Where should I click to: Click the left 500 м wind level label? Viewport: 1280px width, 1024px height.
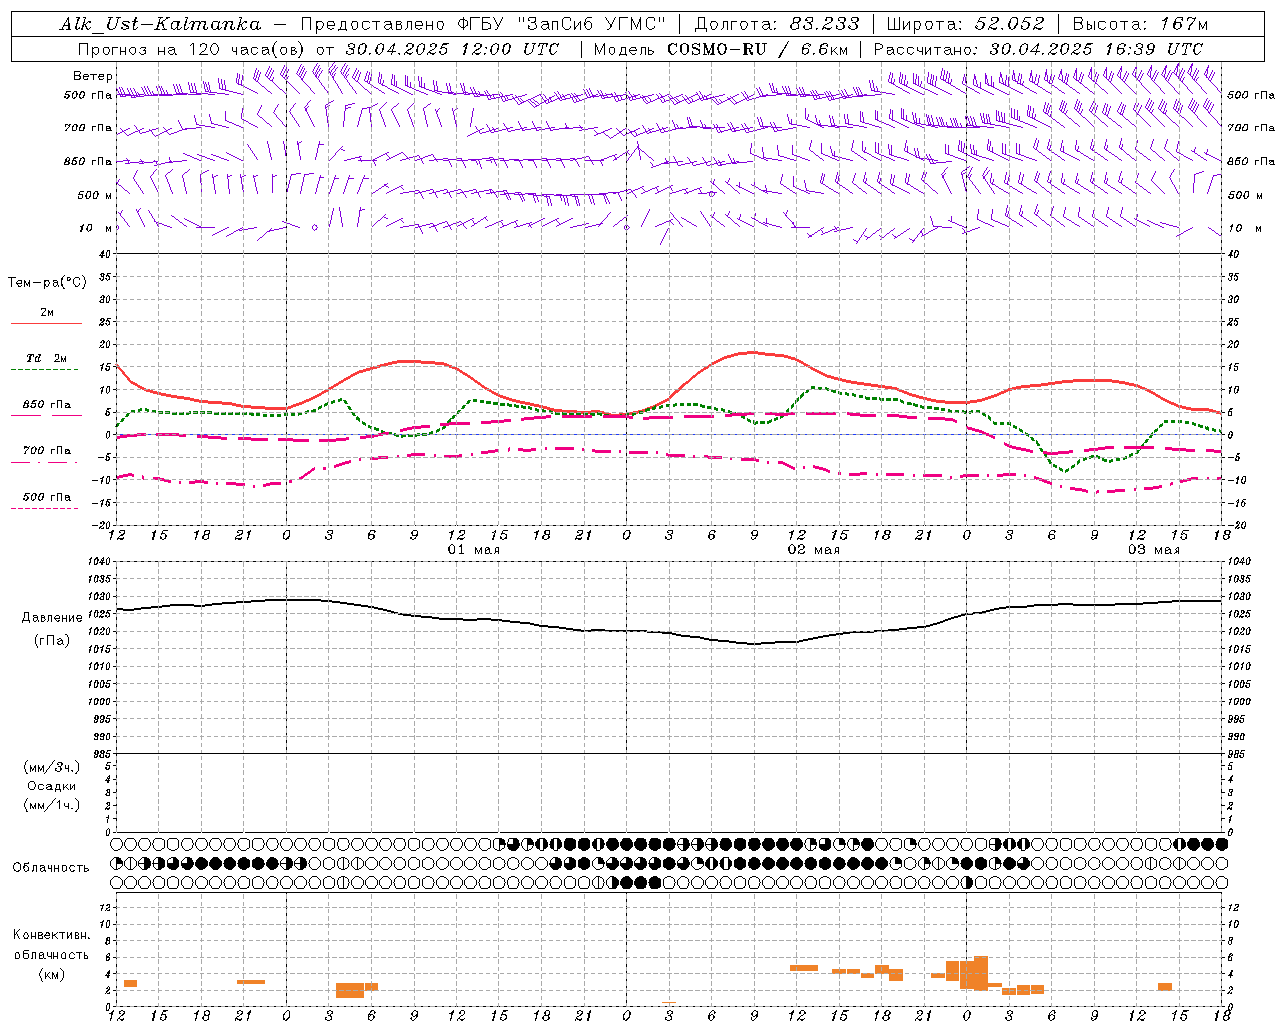pos(95,195)
